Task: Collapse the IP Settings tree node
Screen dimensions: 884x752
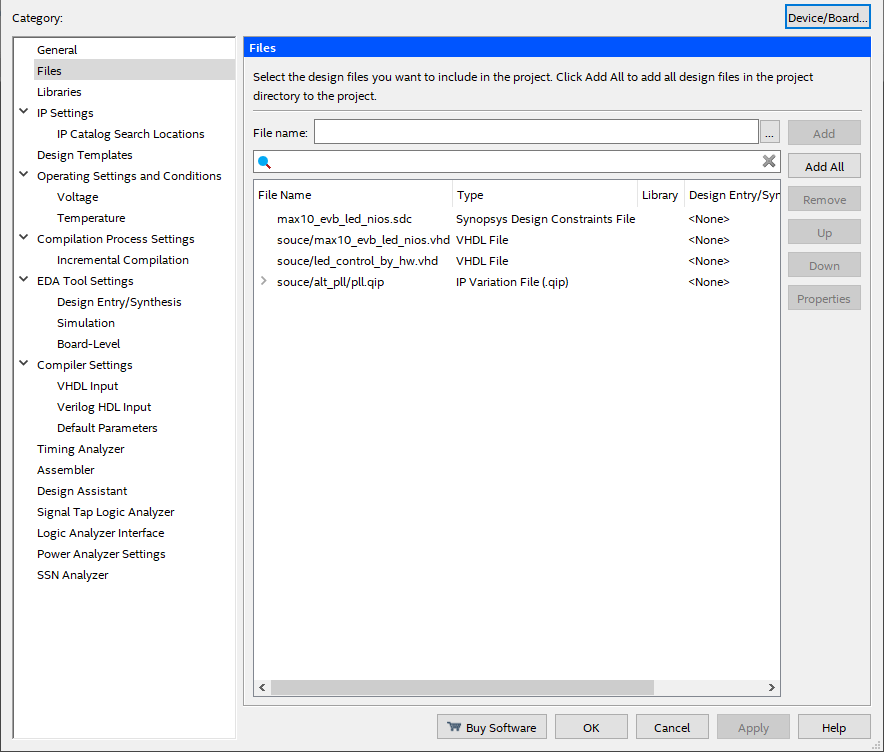Action: pyautogui.click(x=24, y=112)
